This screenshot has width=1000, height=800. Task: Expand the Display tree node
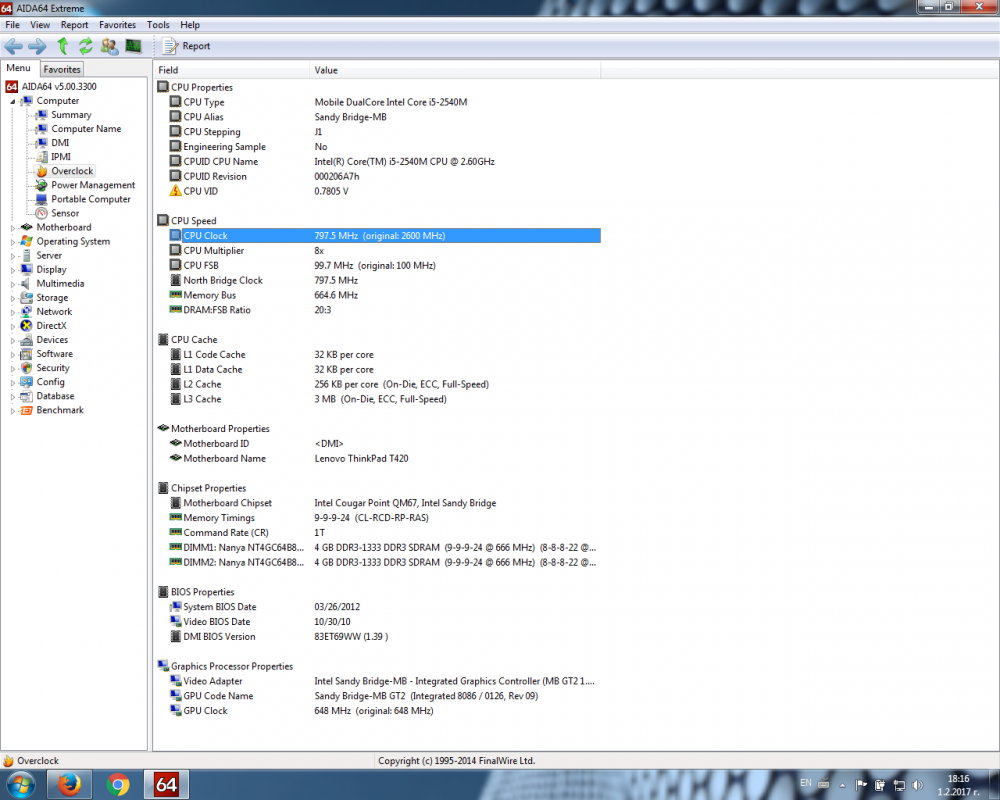13,270
